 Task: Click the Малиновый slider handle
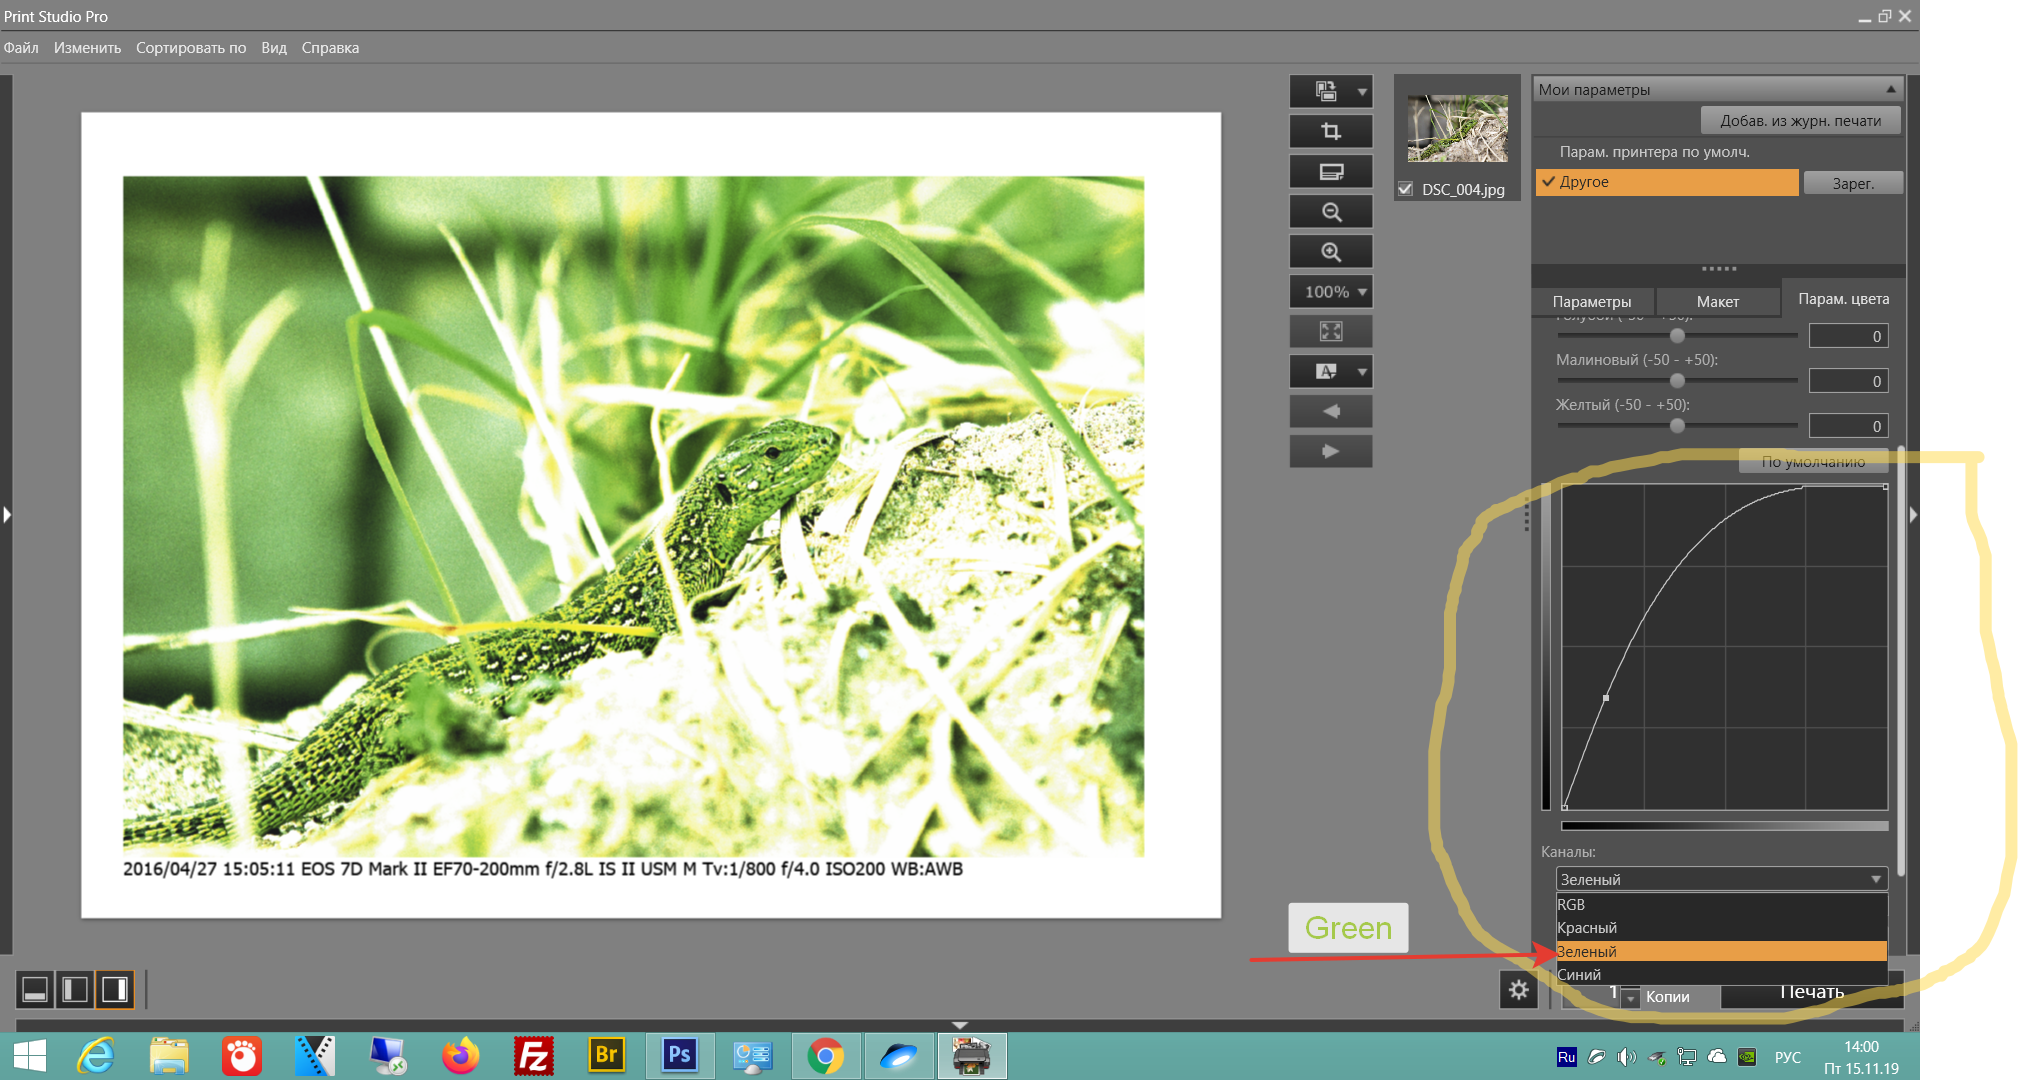point(1677,380)
